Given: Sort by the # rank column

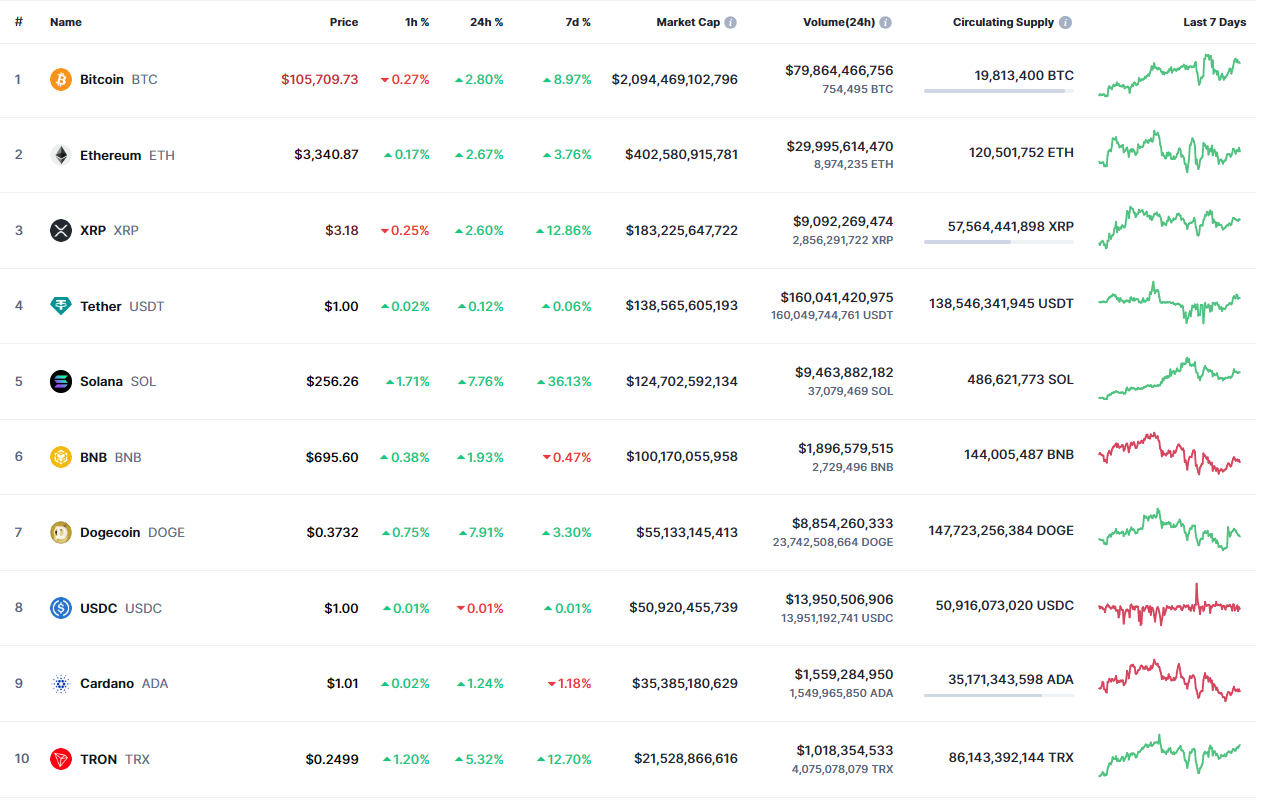Looking at the screenshot, I should coord(18,22).
